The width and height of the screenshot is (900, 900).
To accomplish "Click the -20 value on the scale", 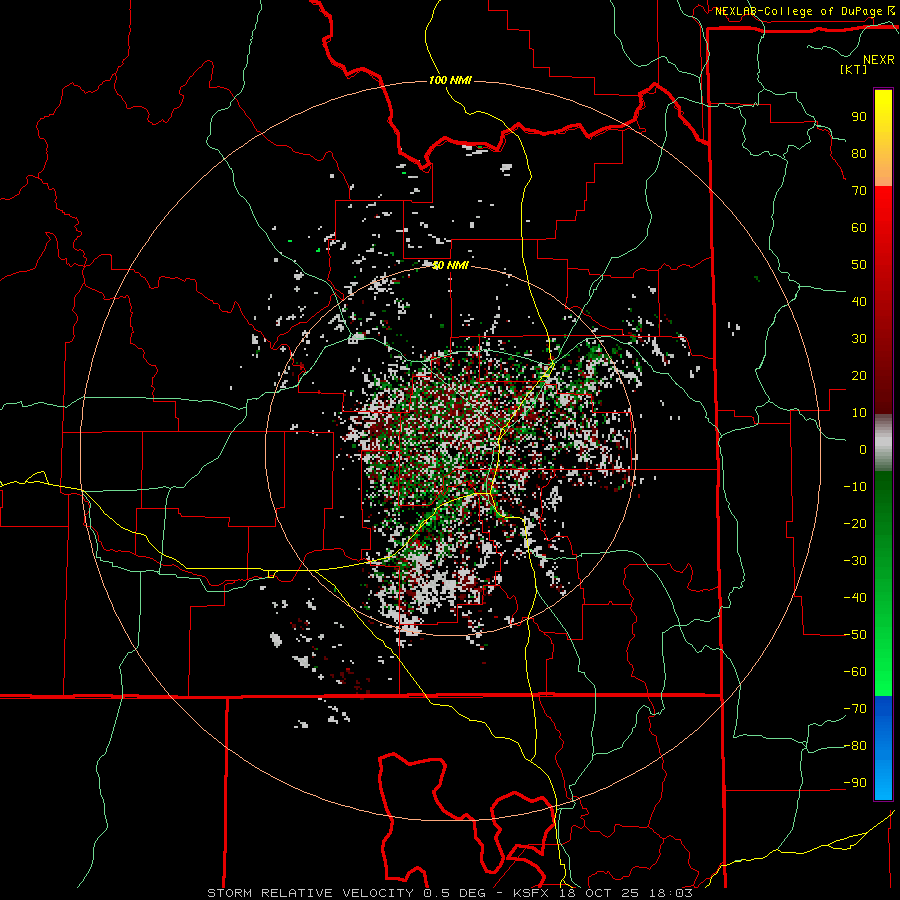I will point(855,523).
